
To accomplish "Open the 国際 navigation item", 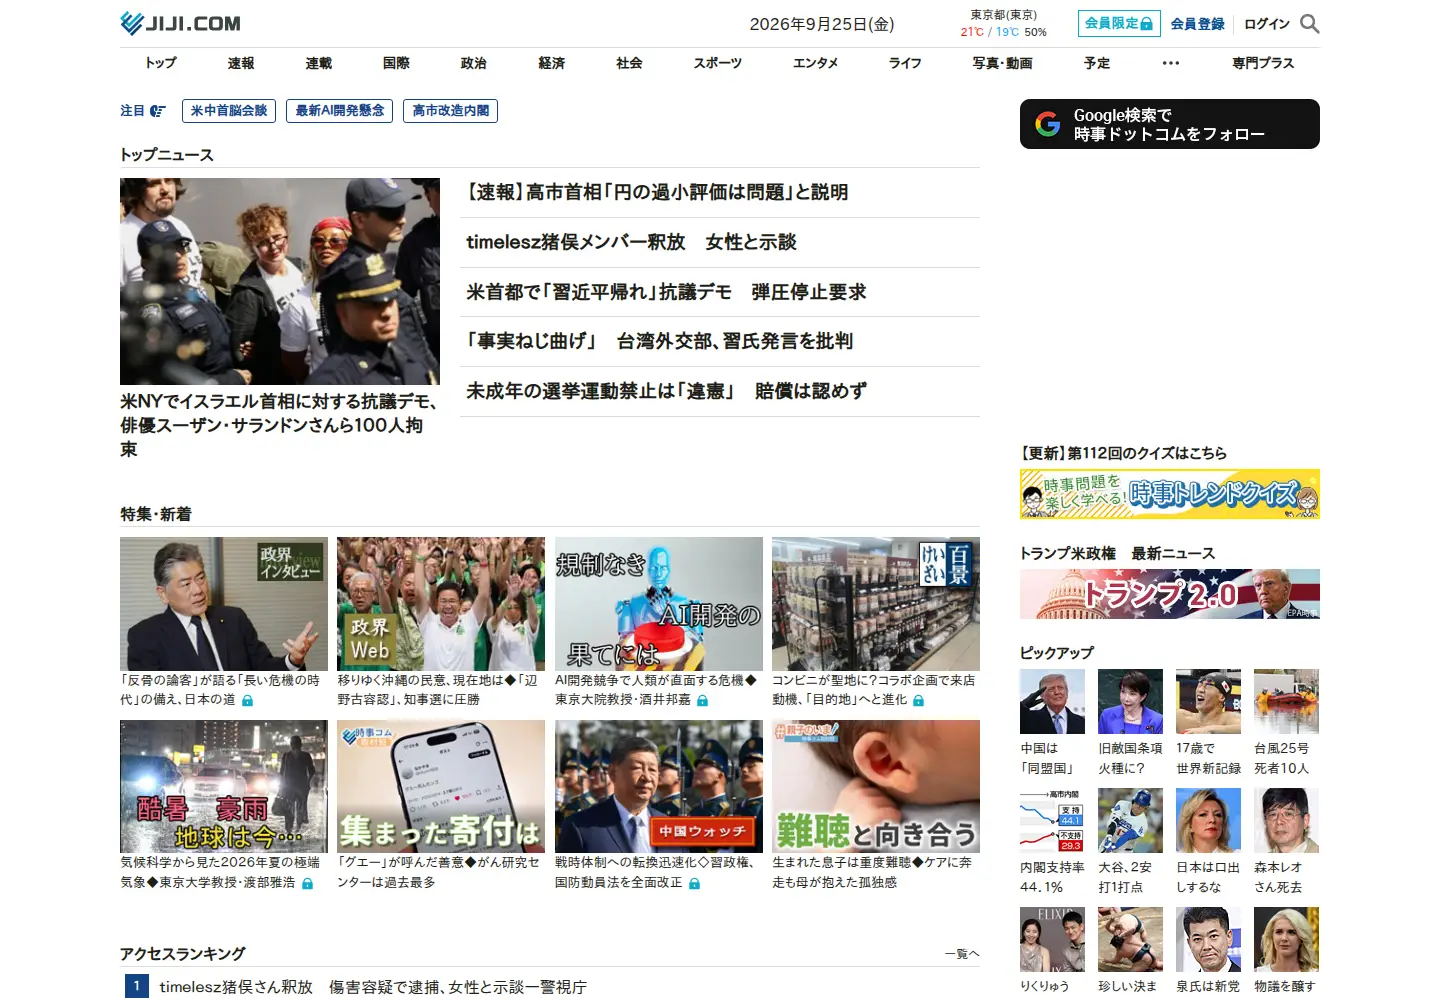I will tap(396, 63).
